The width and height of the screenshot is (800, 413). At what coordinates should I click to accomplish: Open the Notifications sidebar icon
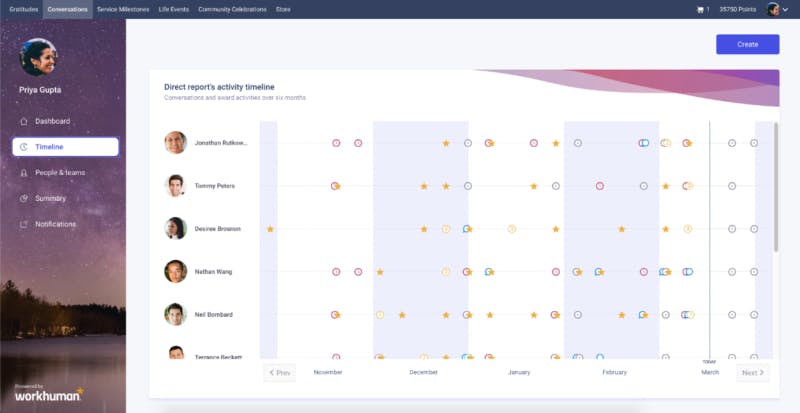click(x=24, y=224)
